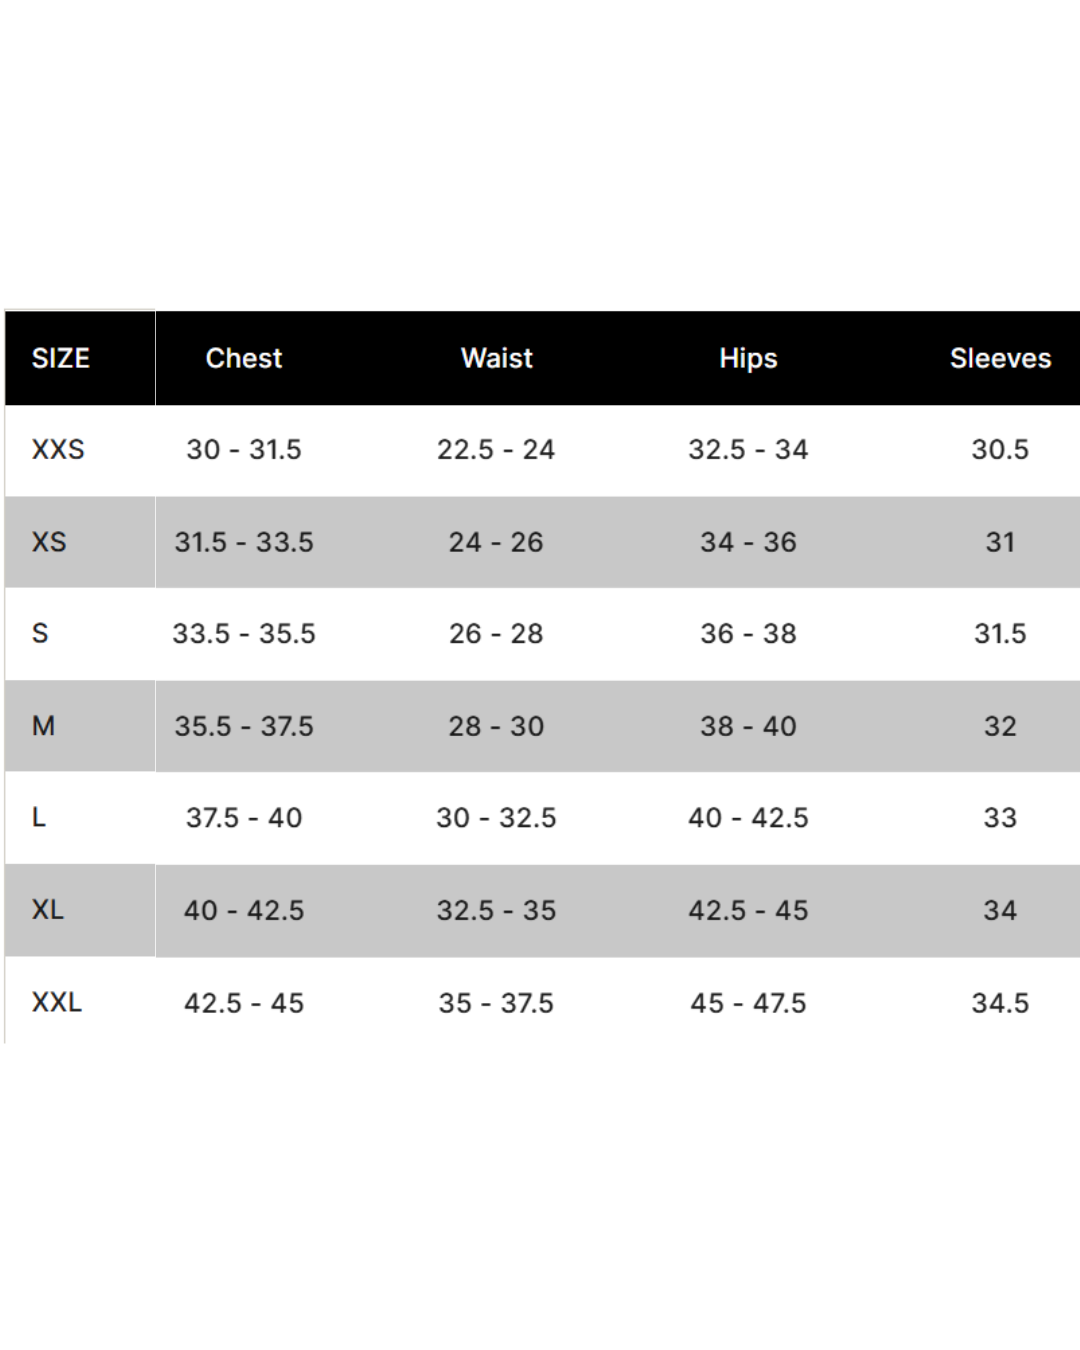Click the M size row label
This screenshot has height=1350, width=1080.
tap(43, 726)
